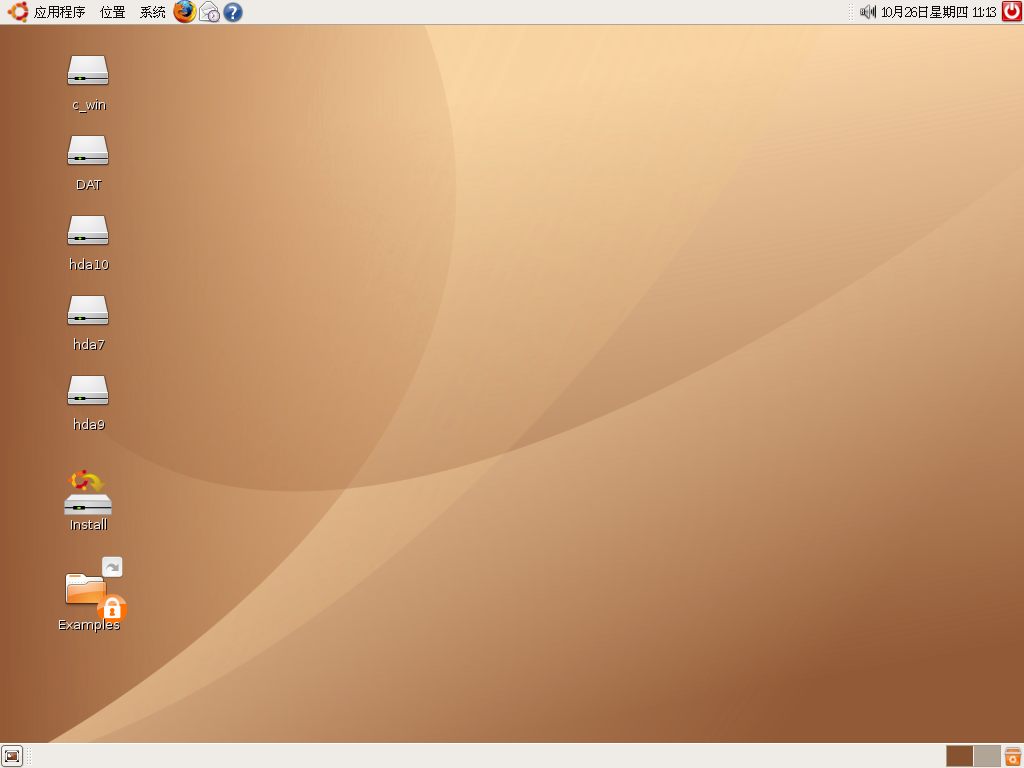Open the 系统 menu
This screenshot has width=1024, height=768.
(x=152, y=12)
